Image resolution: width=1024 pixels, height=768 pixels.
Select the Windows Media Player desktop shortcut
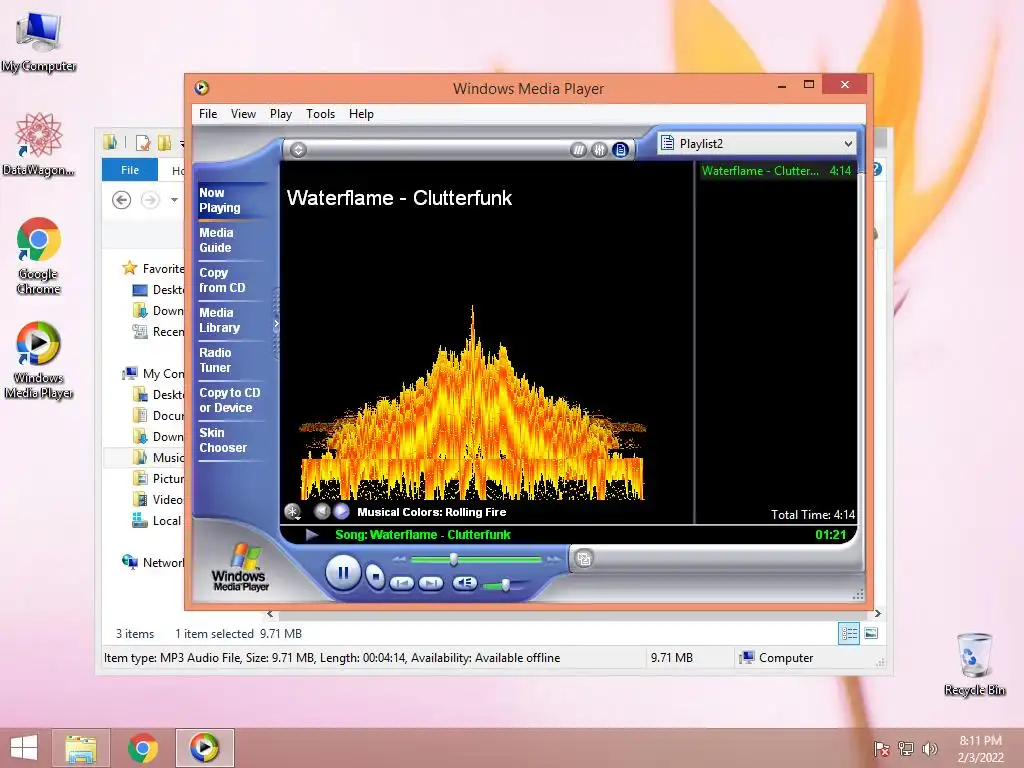click(x=39, y=360)
